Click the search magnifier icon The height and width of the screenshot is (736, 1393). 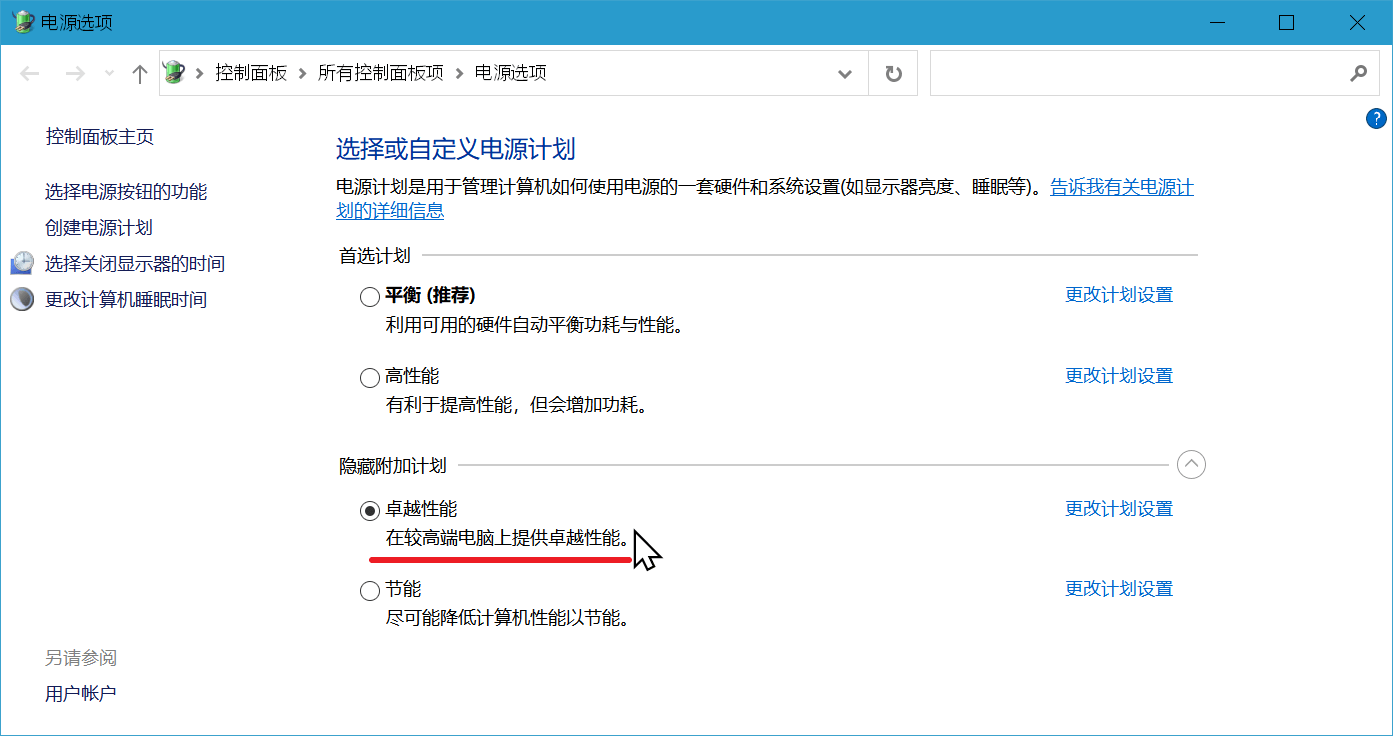1358,72
